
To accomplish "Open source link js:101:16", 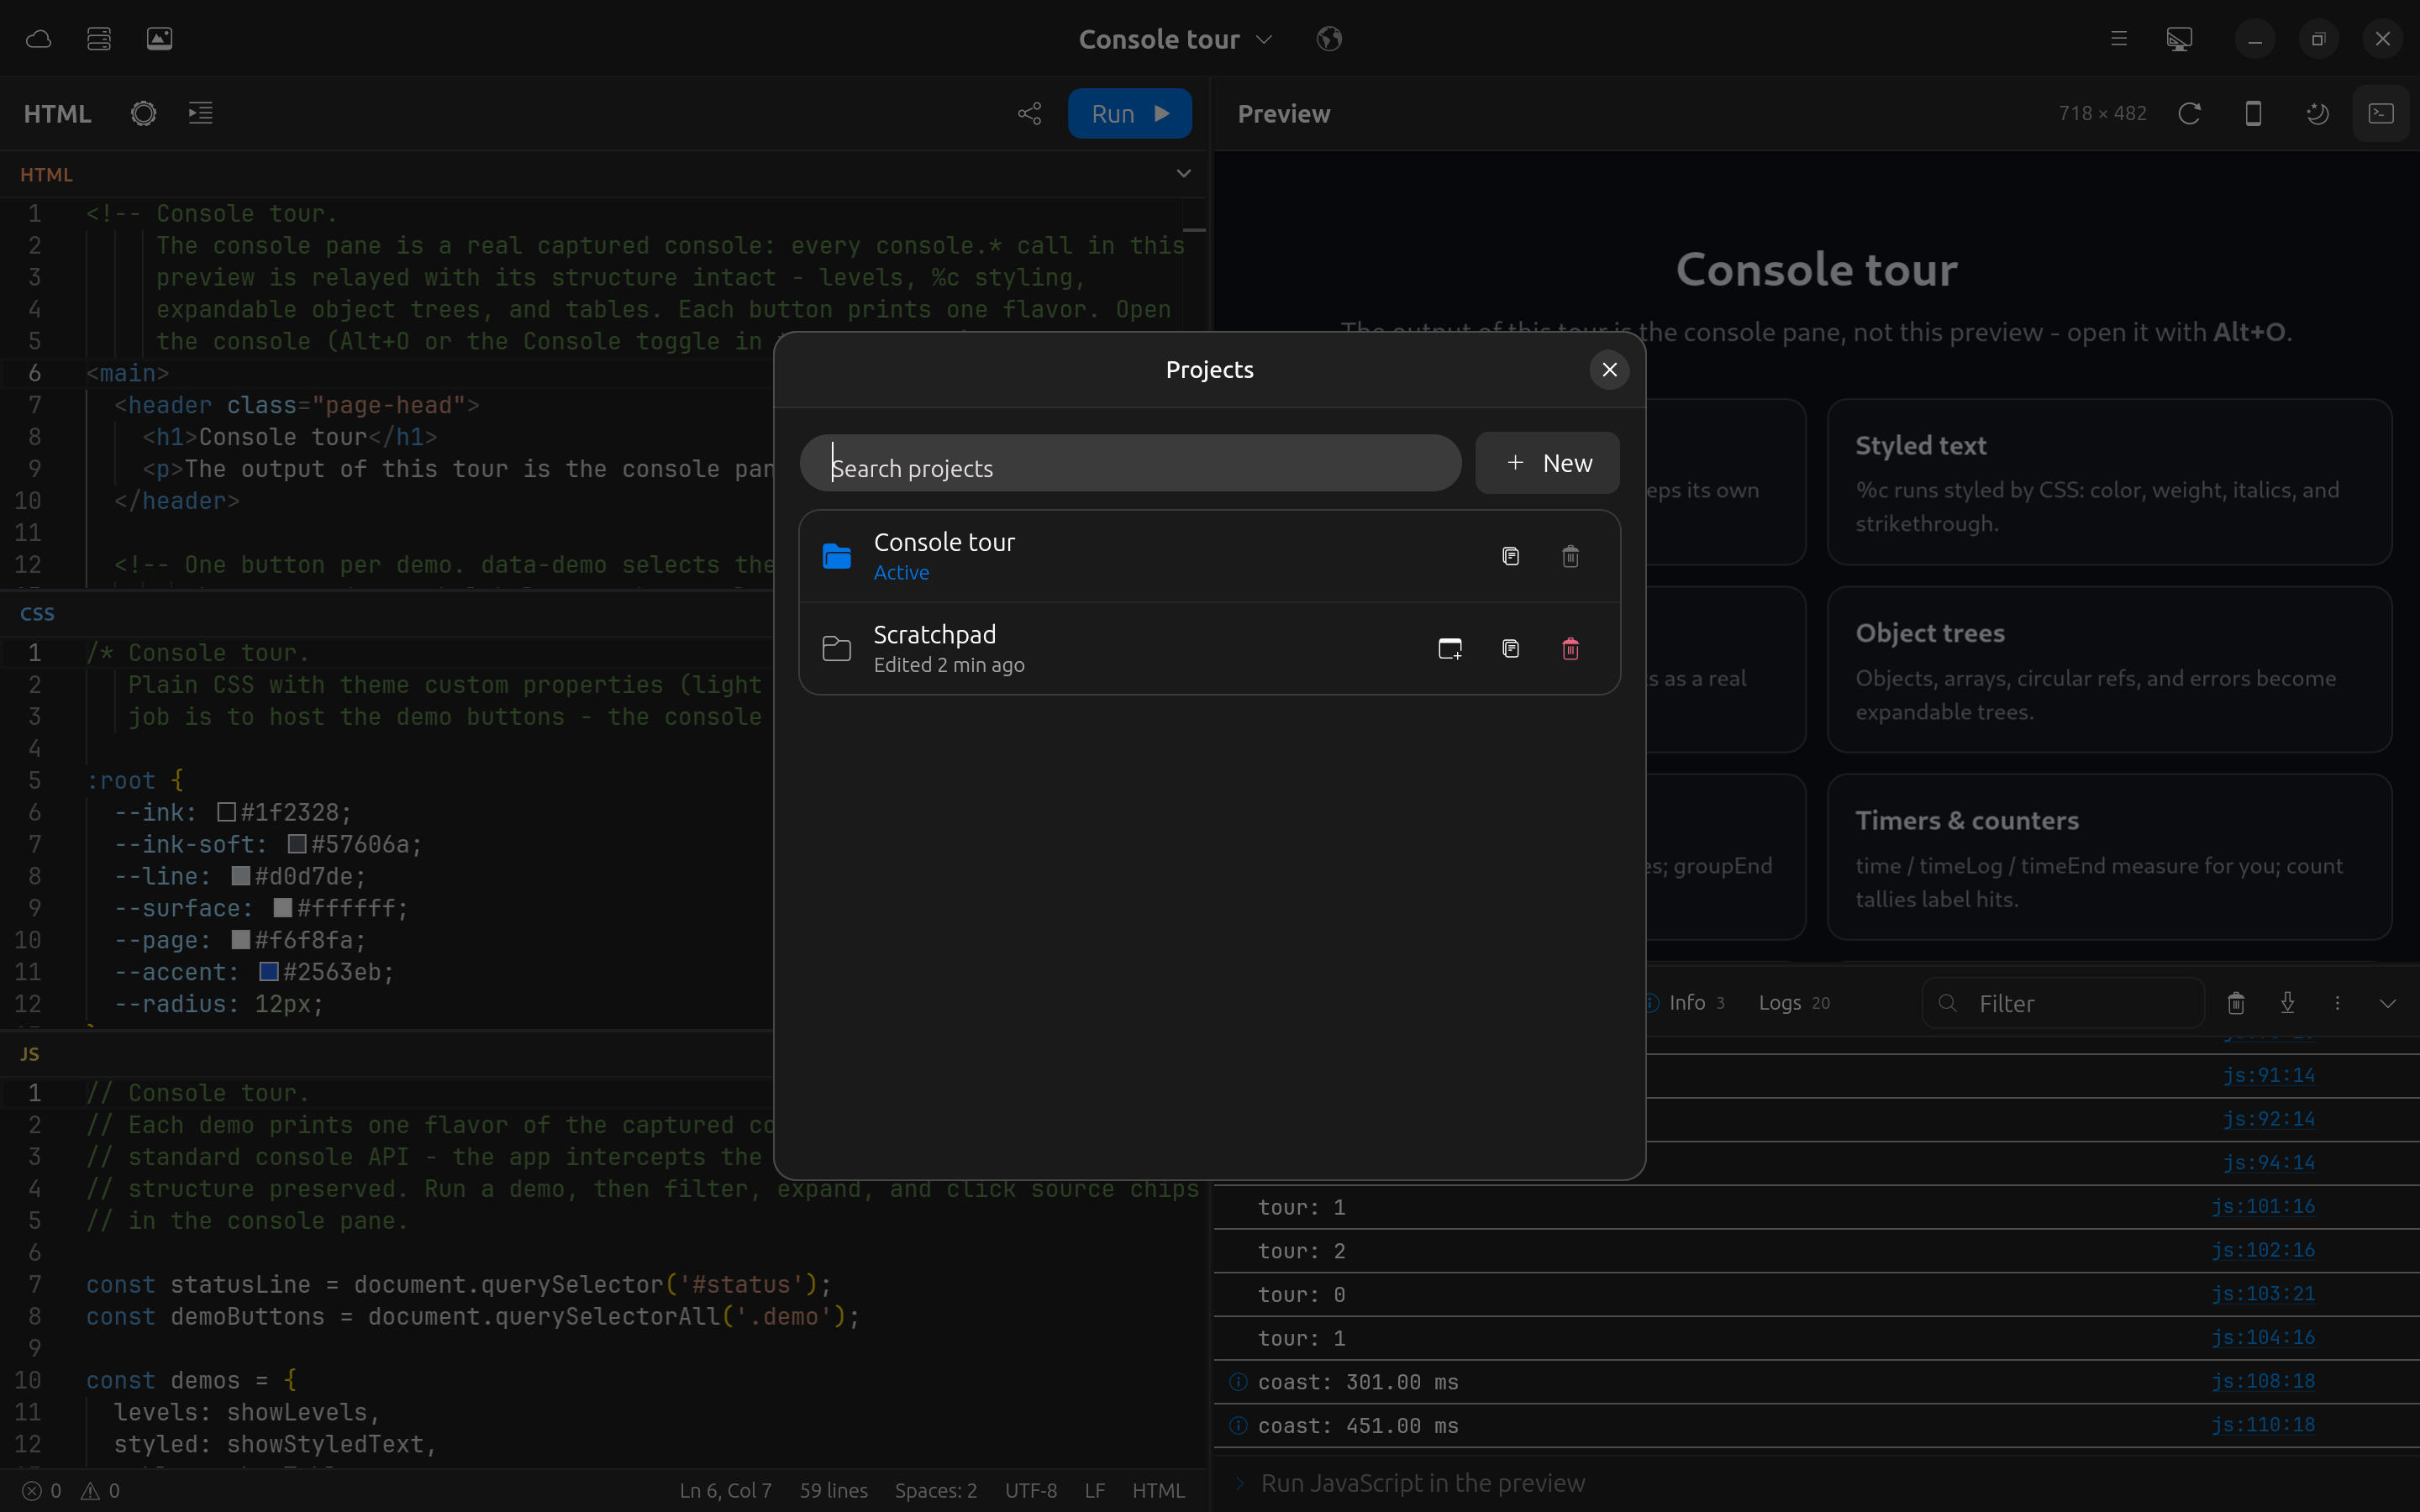I will pos(2262,1206).
